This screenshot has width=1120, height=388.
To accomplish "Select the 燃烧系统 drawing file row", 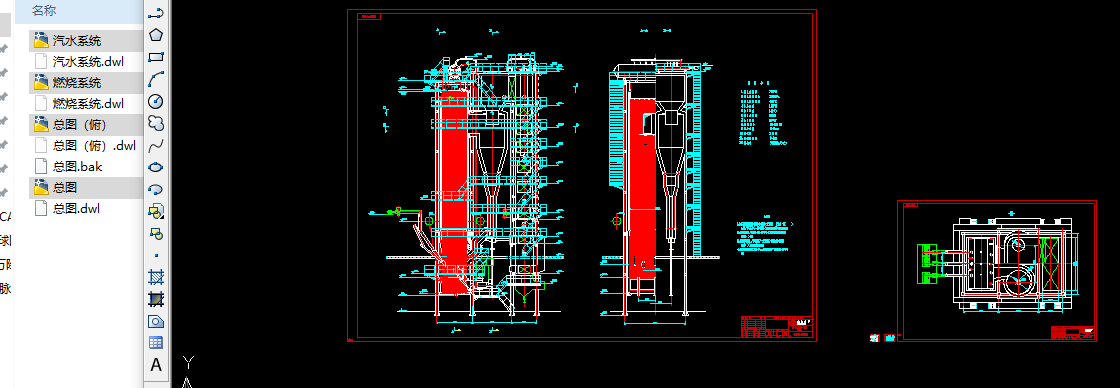I will [86, 83].
